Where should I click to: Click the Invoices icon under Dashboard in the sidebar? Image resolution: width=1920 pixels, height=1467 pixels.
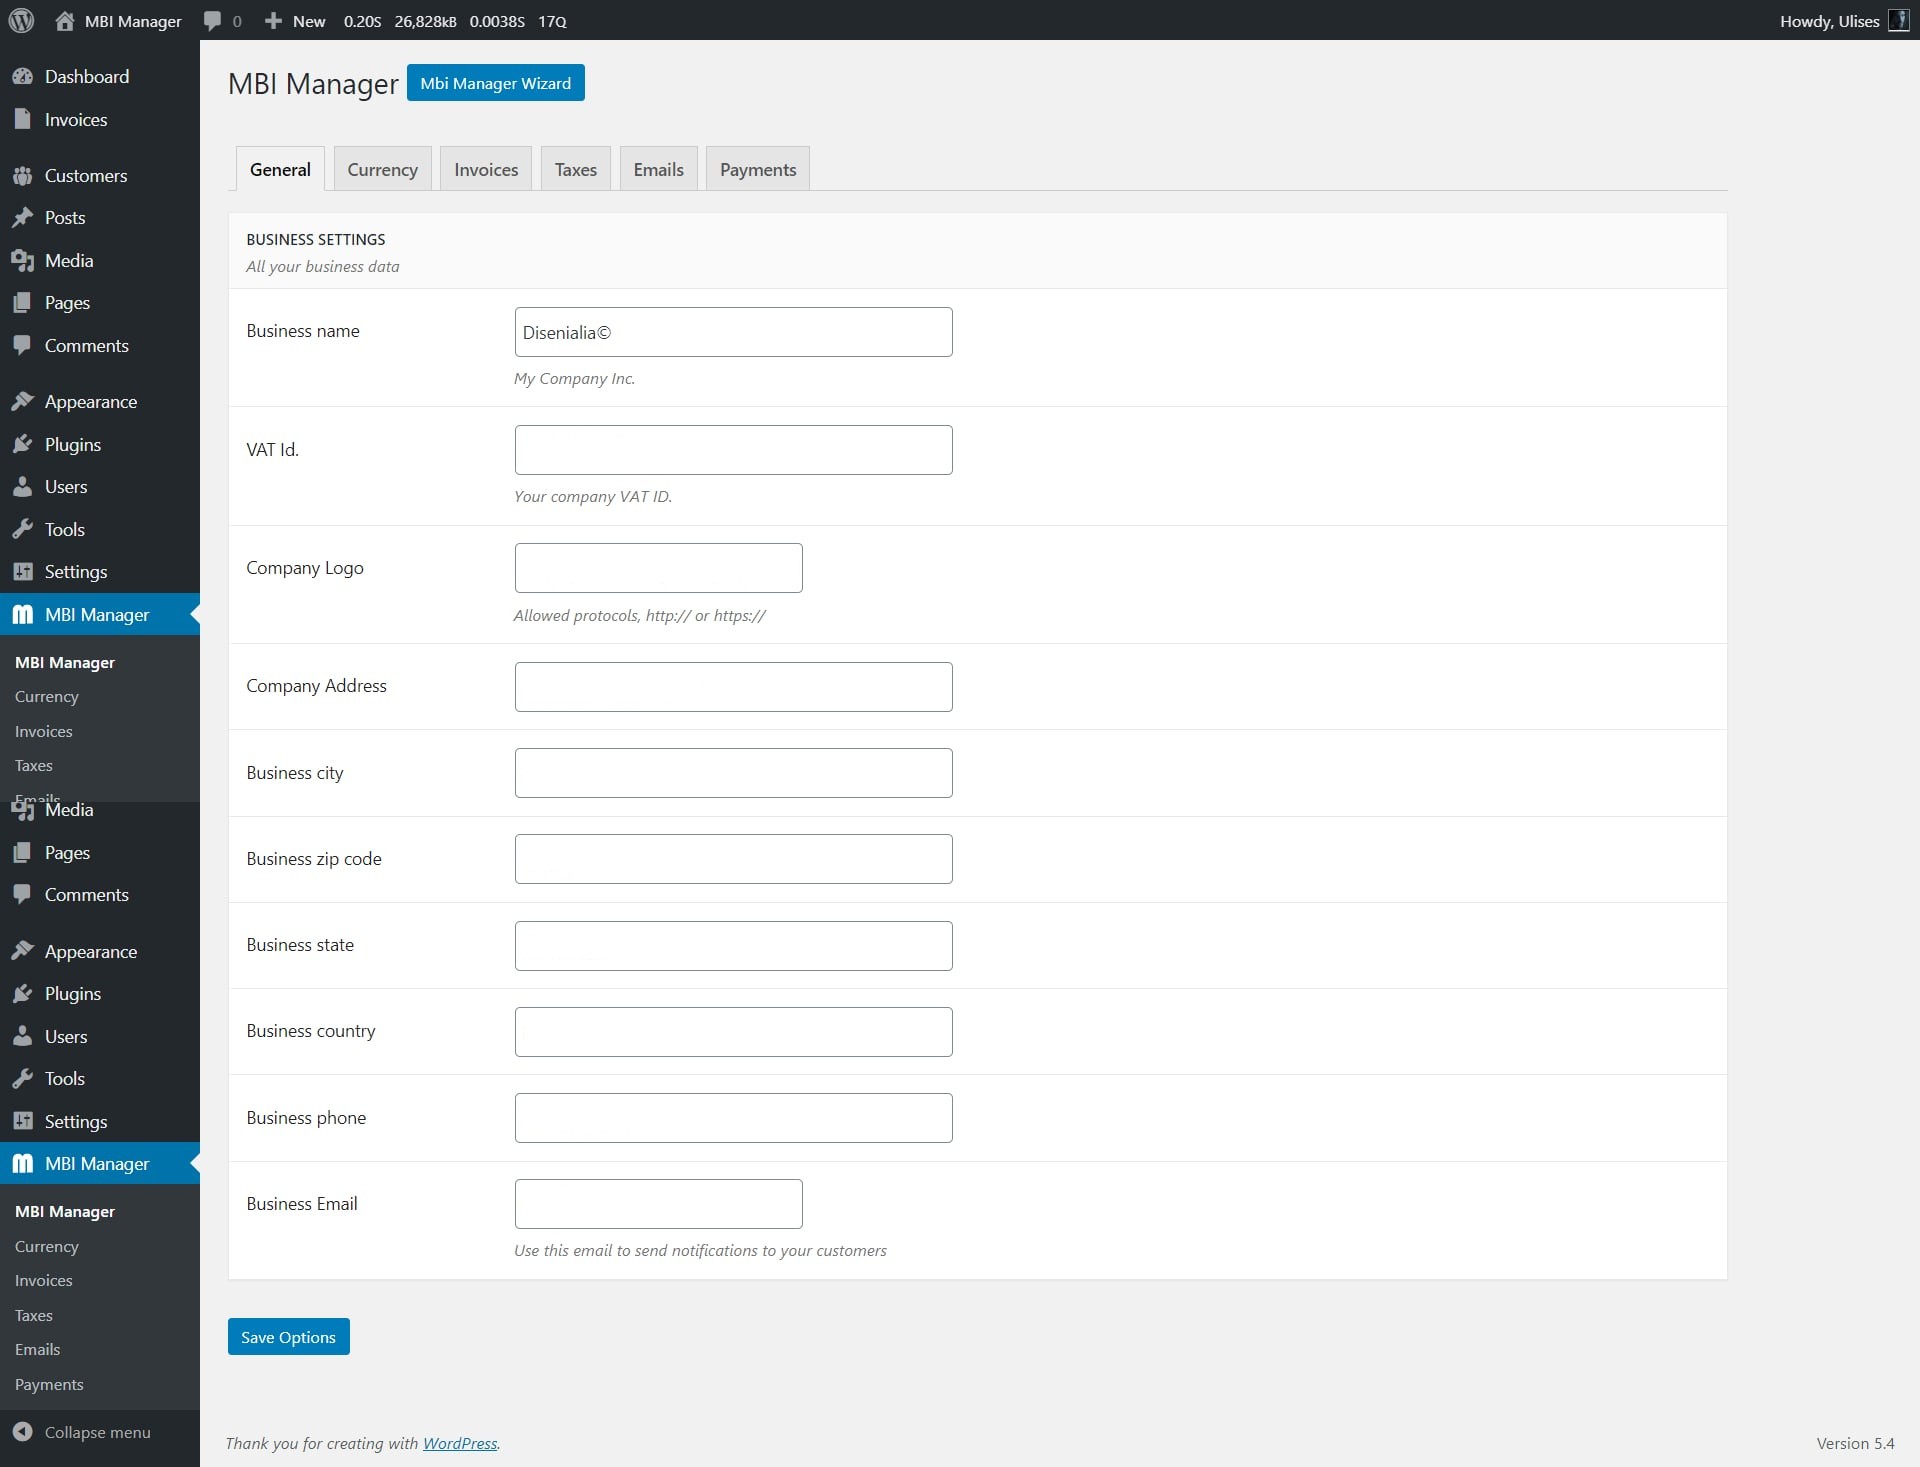(x=22, y=120)
